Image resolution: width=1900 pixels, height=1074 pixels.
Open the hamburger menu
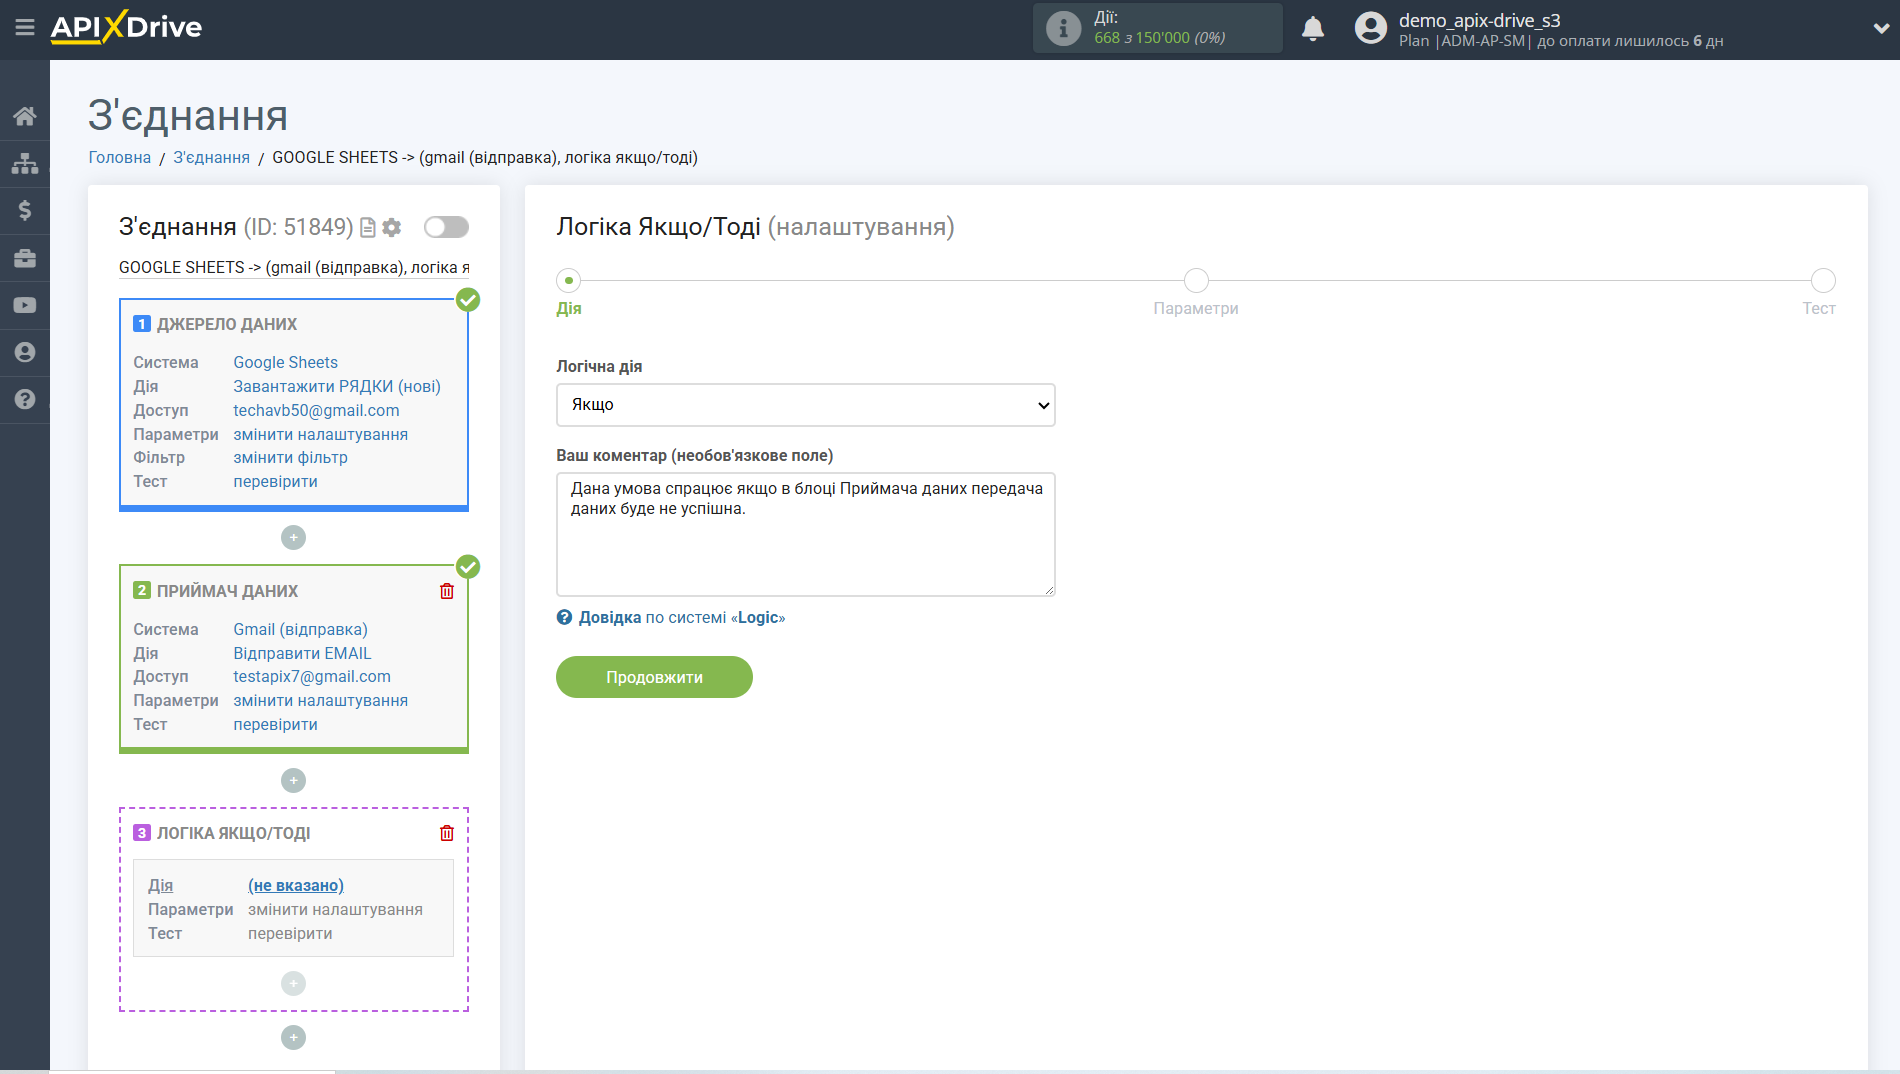coord(25,27)
